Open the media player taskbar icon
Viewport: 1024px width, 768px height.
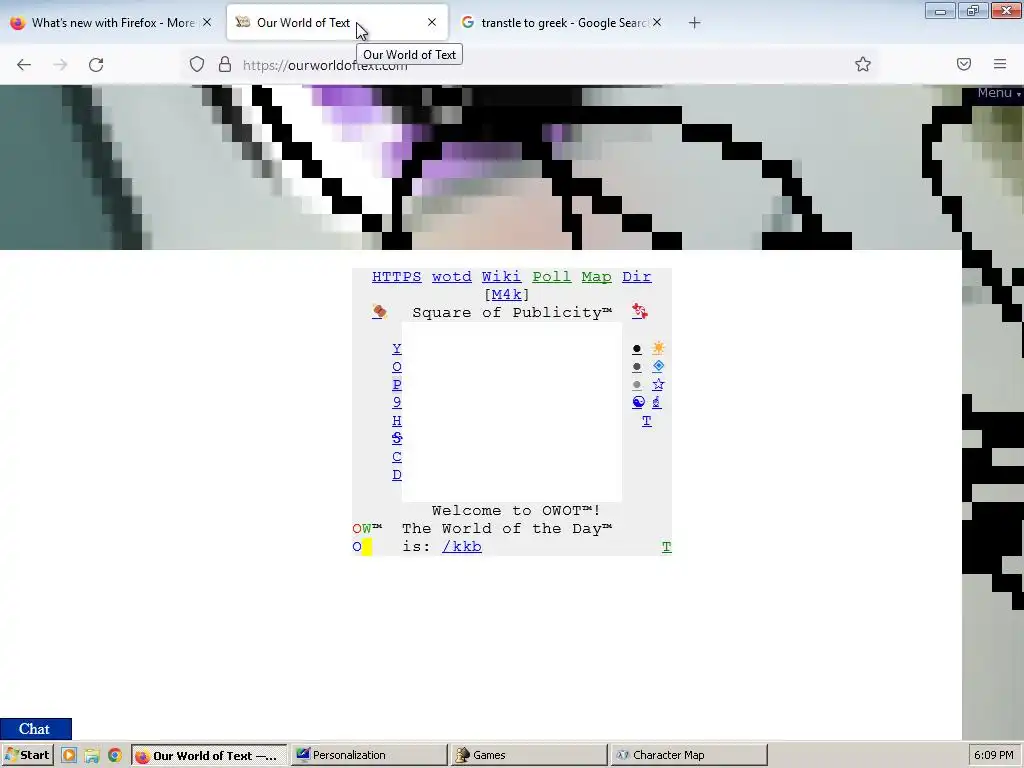pyautogui.click(x=69, y=756)
